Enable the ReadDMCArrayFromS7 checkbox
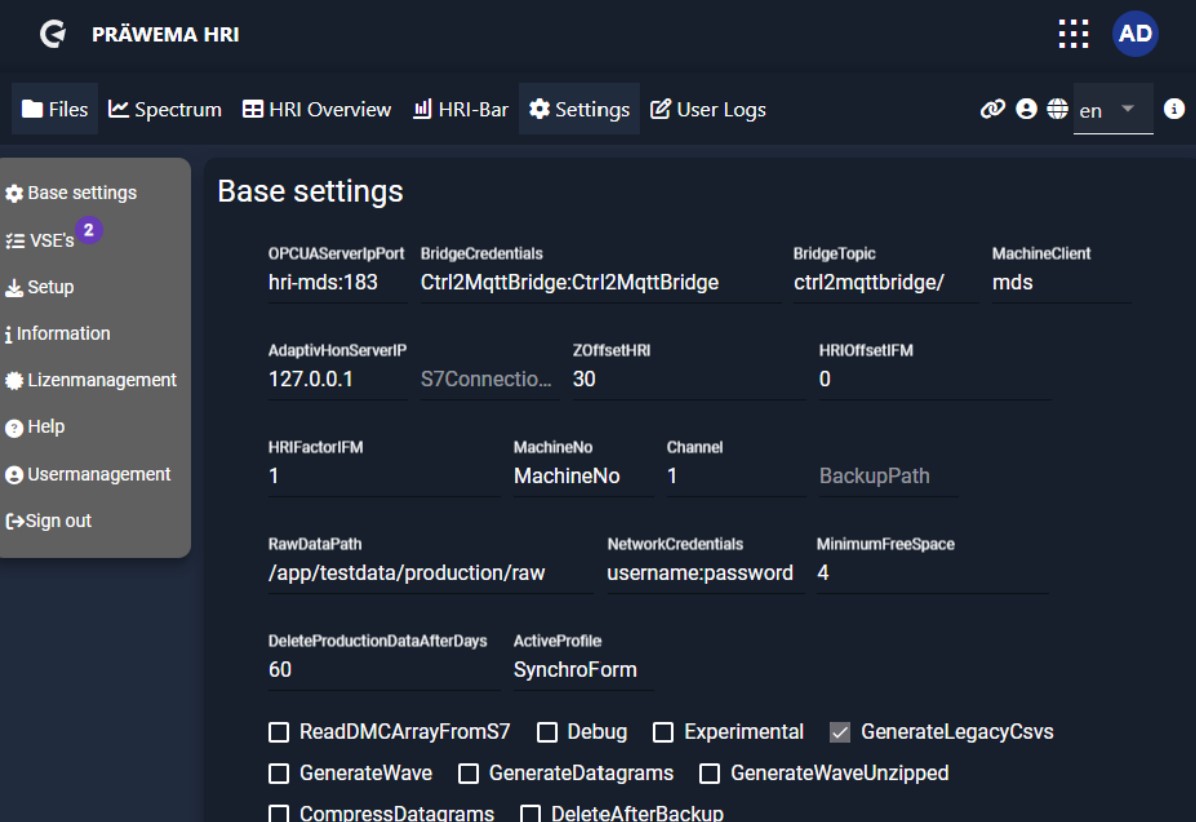The width and height of the screenshot is (1196, 822). (x=279, y=733)
